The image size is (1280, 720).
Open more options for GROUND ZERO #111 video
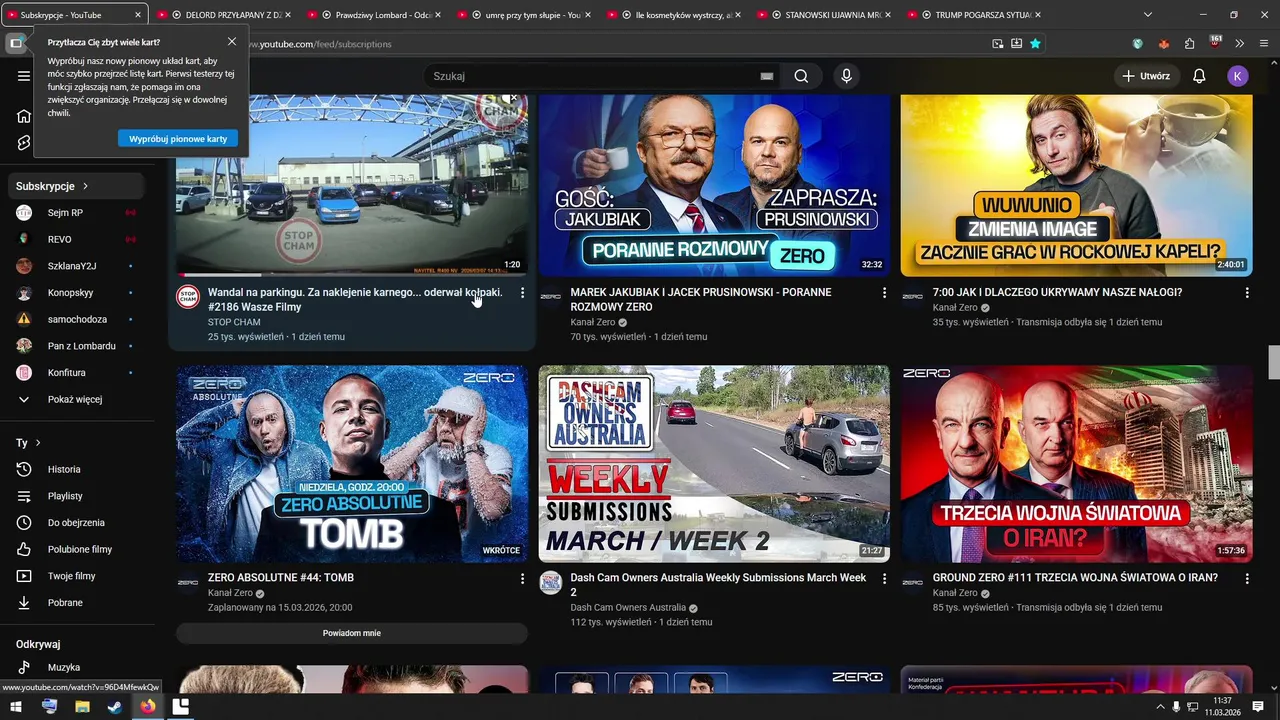click(1247, 578)
